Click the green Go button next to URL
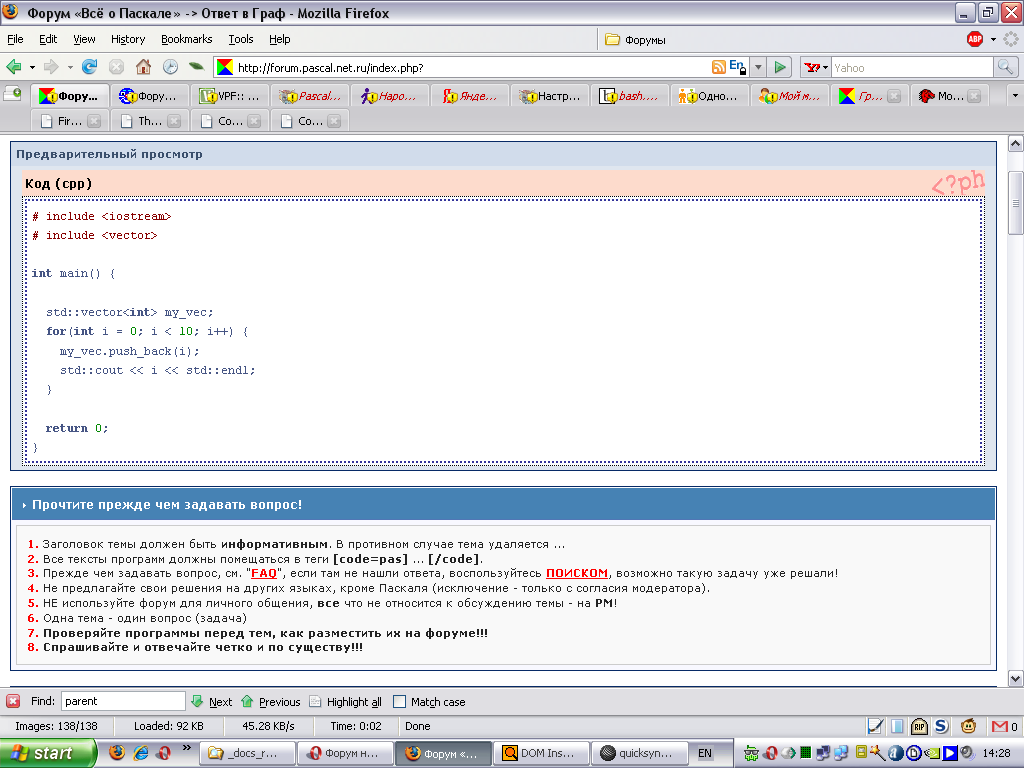 pyautogui.click(x=781, y=67)
